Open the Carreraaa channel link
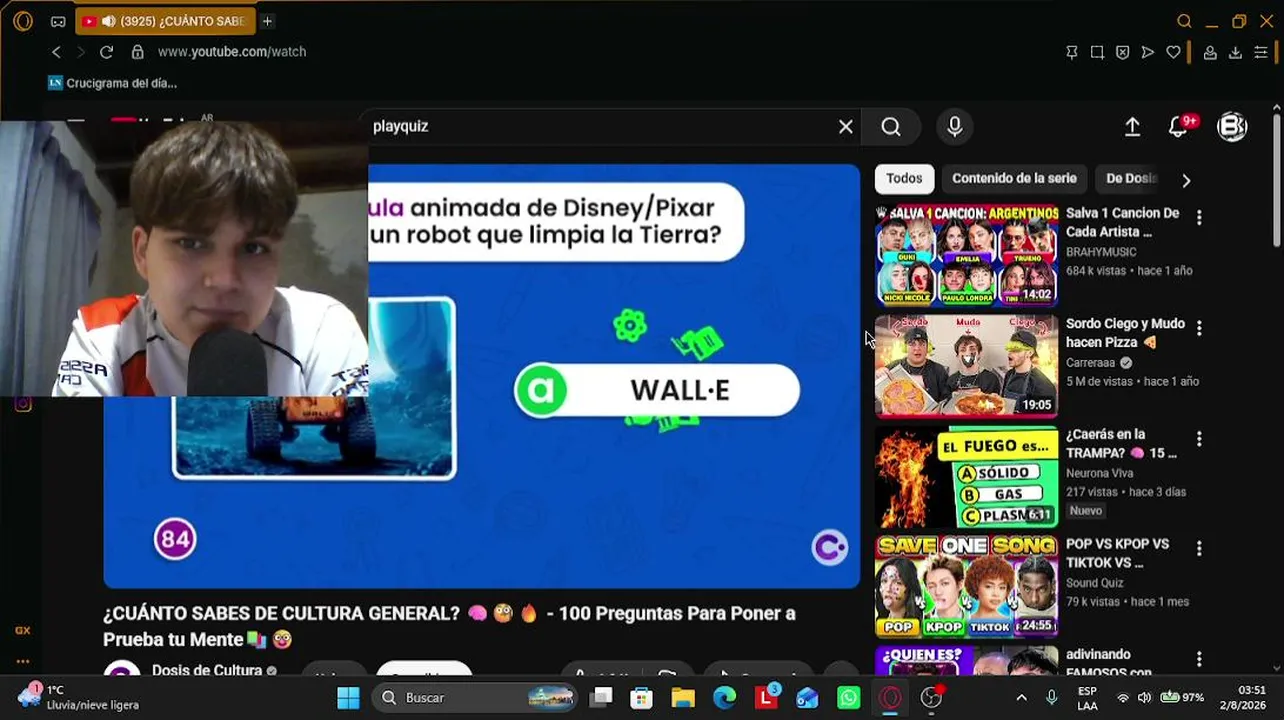The width and height of the screenshot is (1284, 720). (1091, 363)
